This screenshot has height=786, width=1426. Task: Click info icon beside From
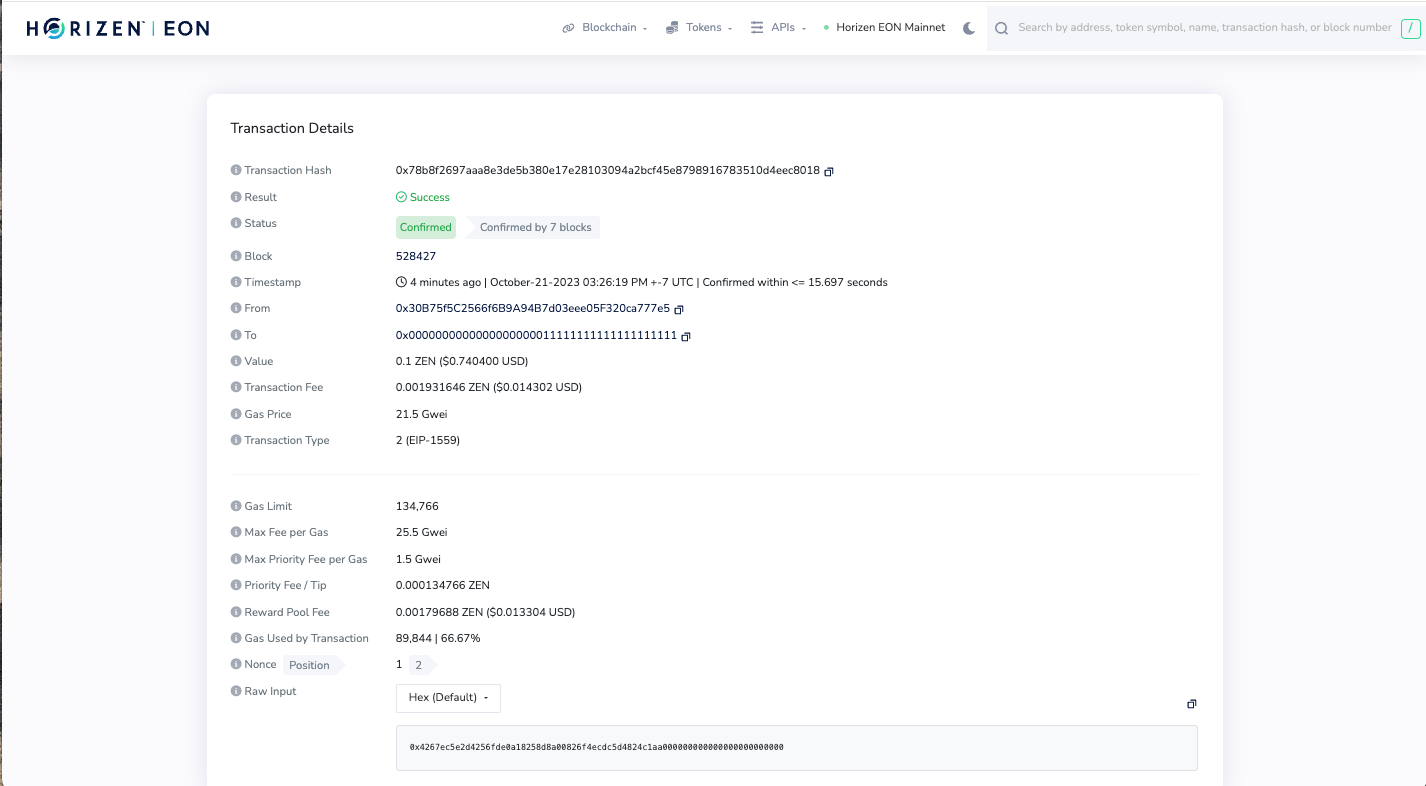point(236,308)
